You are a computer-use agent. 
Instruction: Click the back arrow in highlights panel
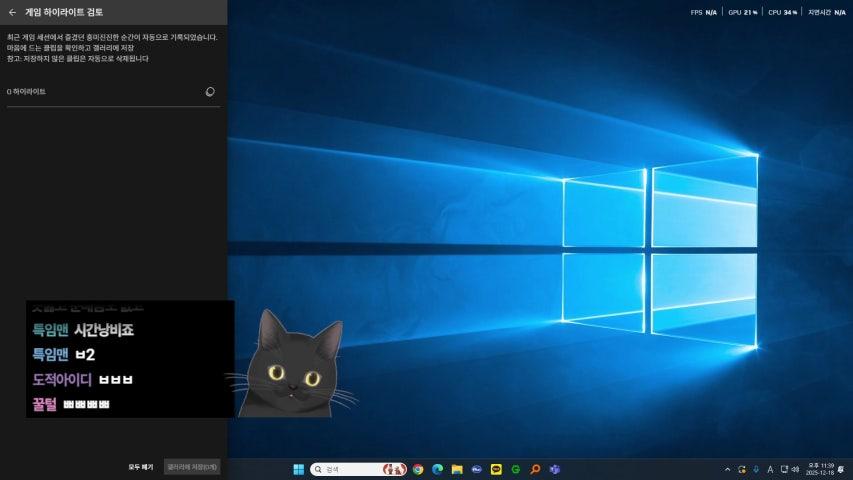pos(12,13)
